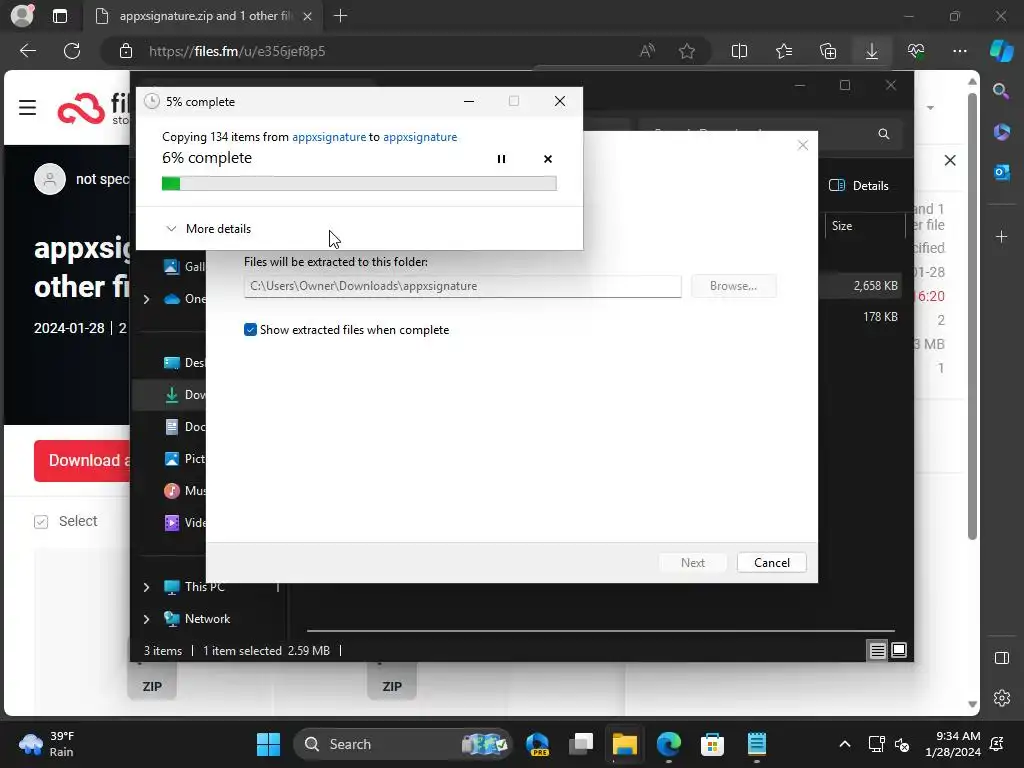Switch to details list view icon
The height and width of the screenshot is (768, 1024).
(x=877, y=650)
